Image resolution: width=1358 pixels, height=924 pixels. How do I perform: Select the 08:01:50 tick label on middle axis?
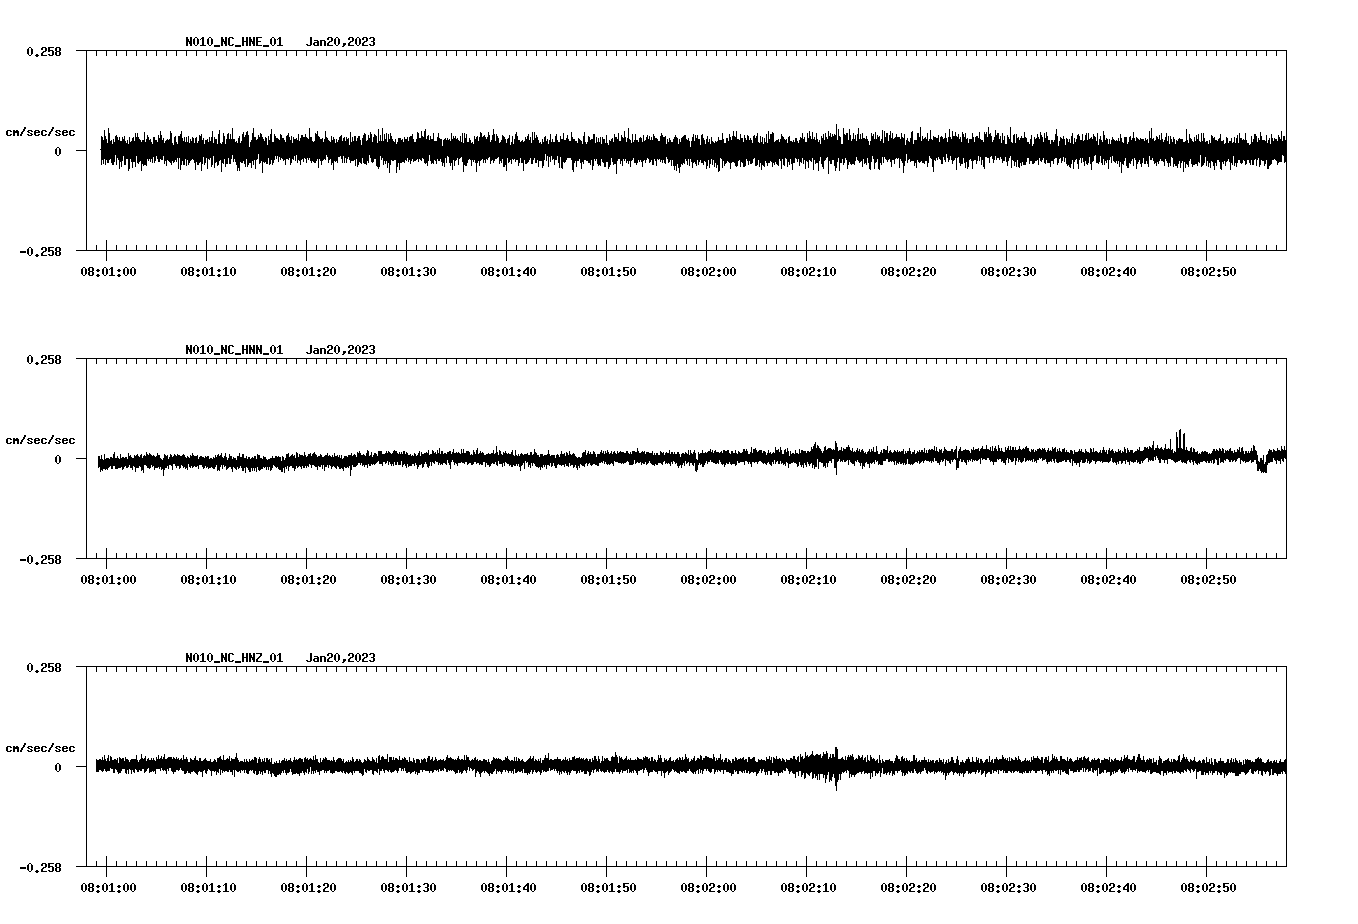coord(607,577)
